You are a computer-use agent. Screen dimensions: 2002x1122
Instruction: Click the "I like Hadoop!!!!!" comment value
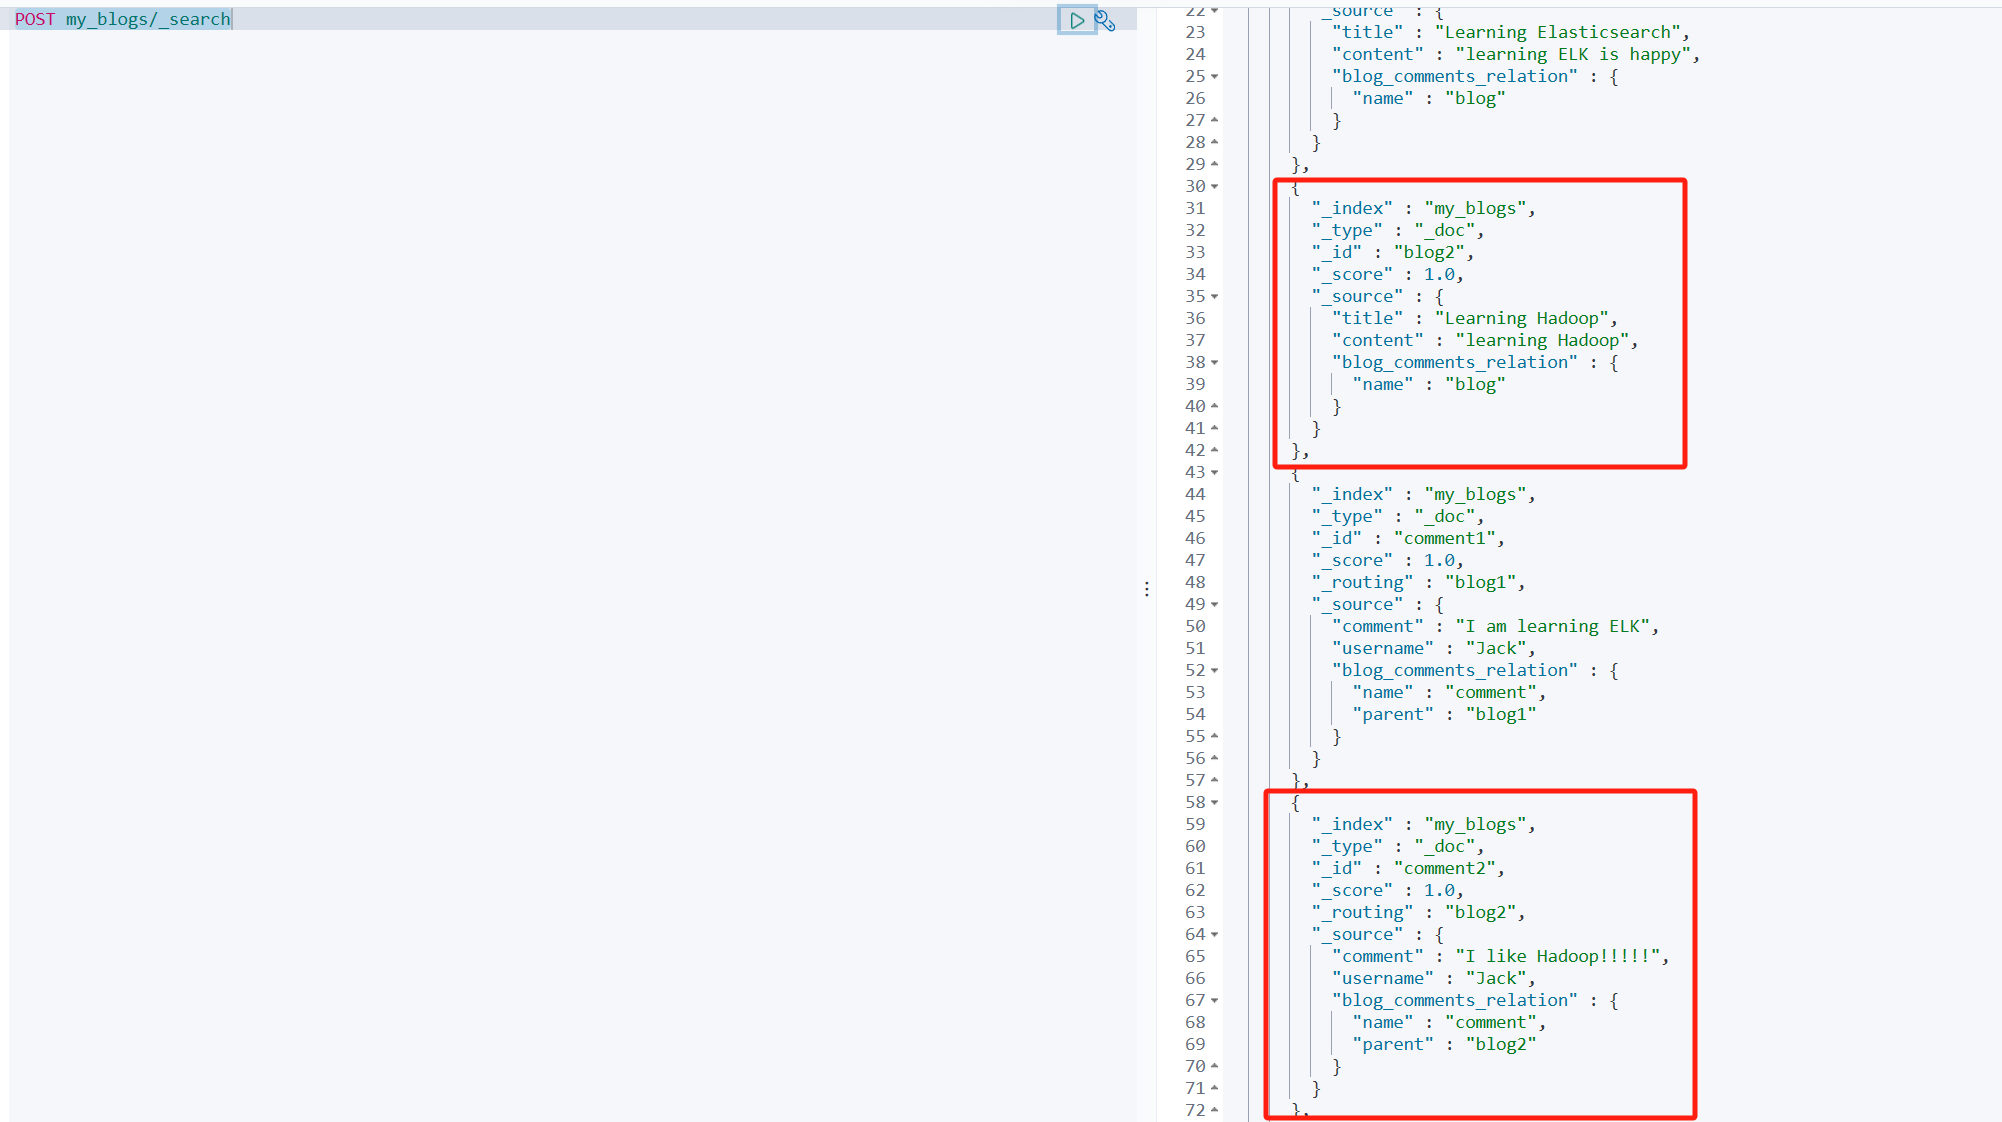click(1558, 956)
